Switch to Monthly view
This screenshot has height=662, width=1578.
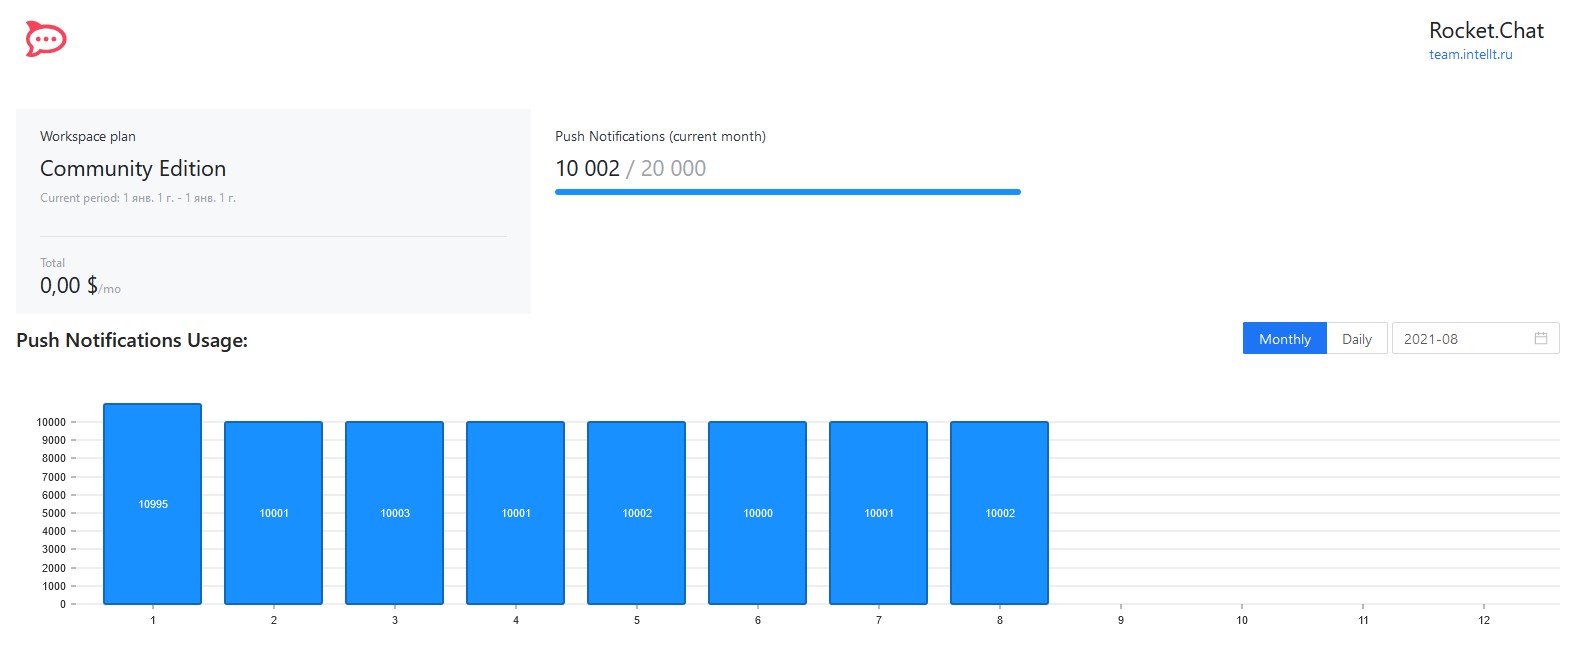pyautogui.click(x=1284, y=339)
